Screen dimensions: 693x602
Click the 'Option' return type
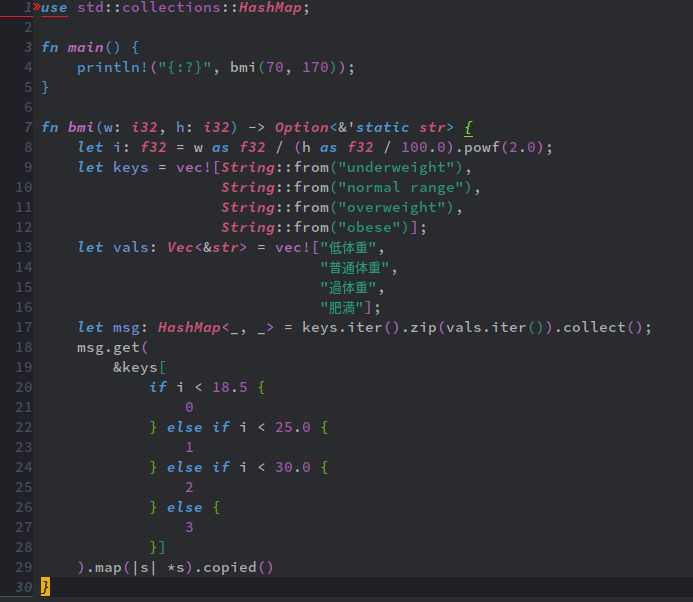coord(302,127)
